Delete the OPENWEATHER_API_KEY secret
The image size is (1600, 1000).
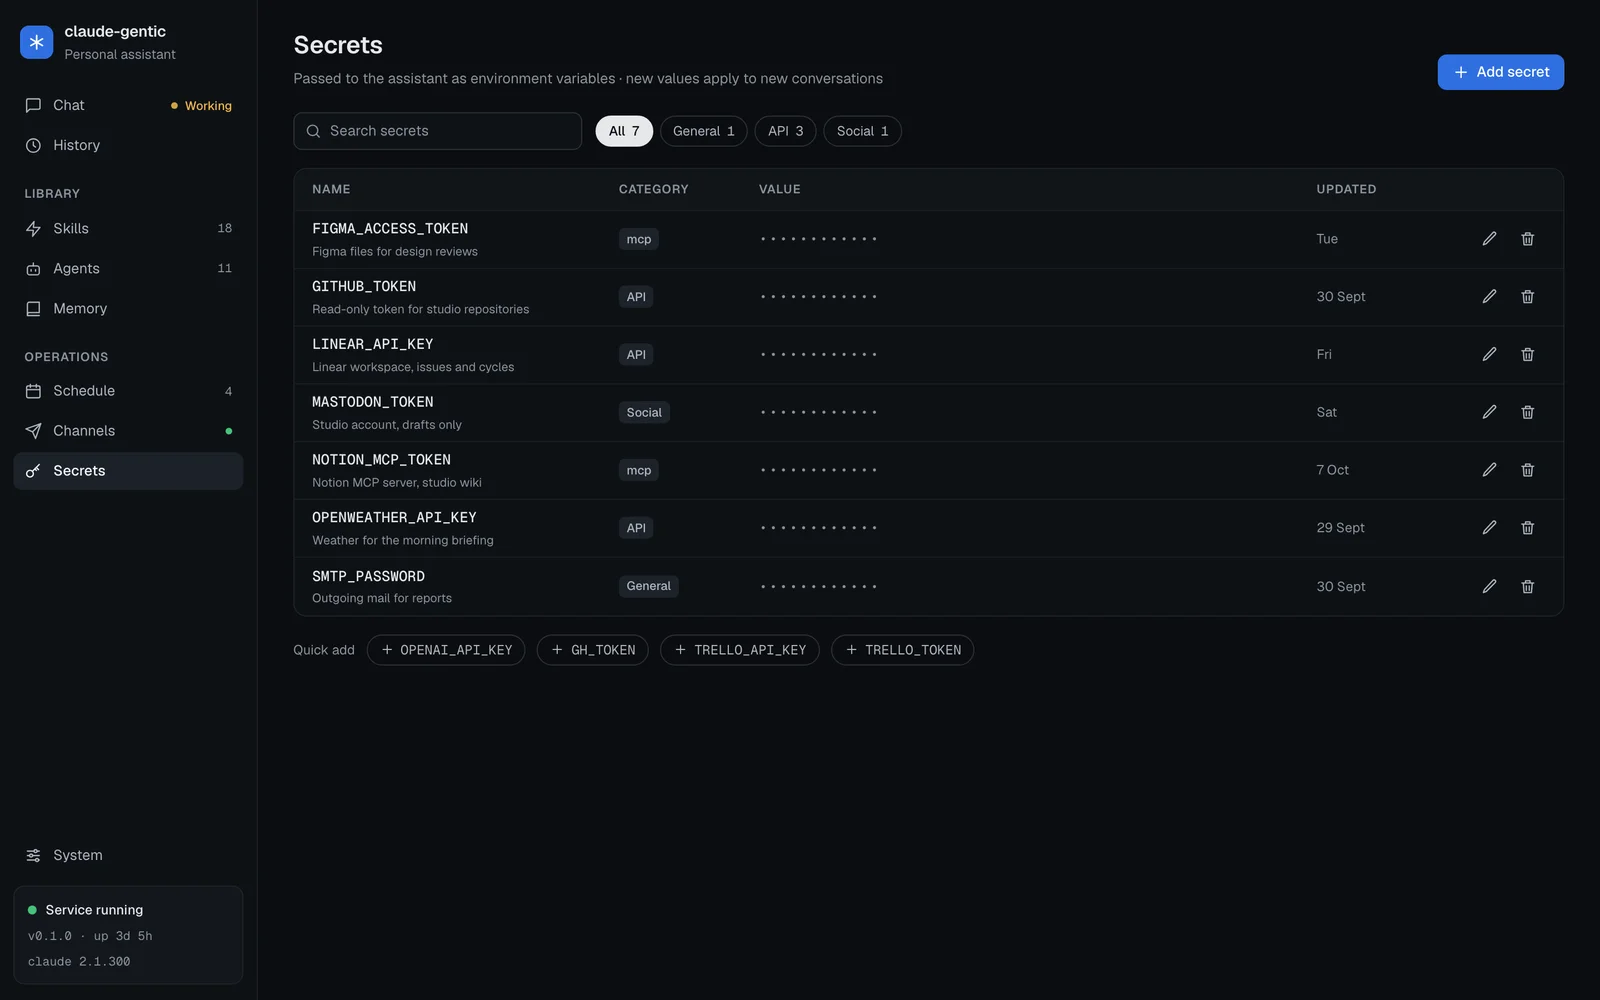1527,528
